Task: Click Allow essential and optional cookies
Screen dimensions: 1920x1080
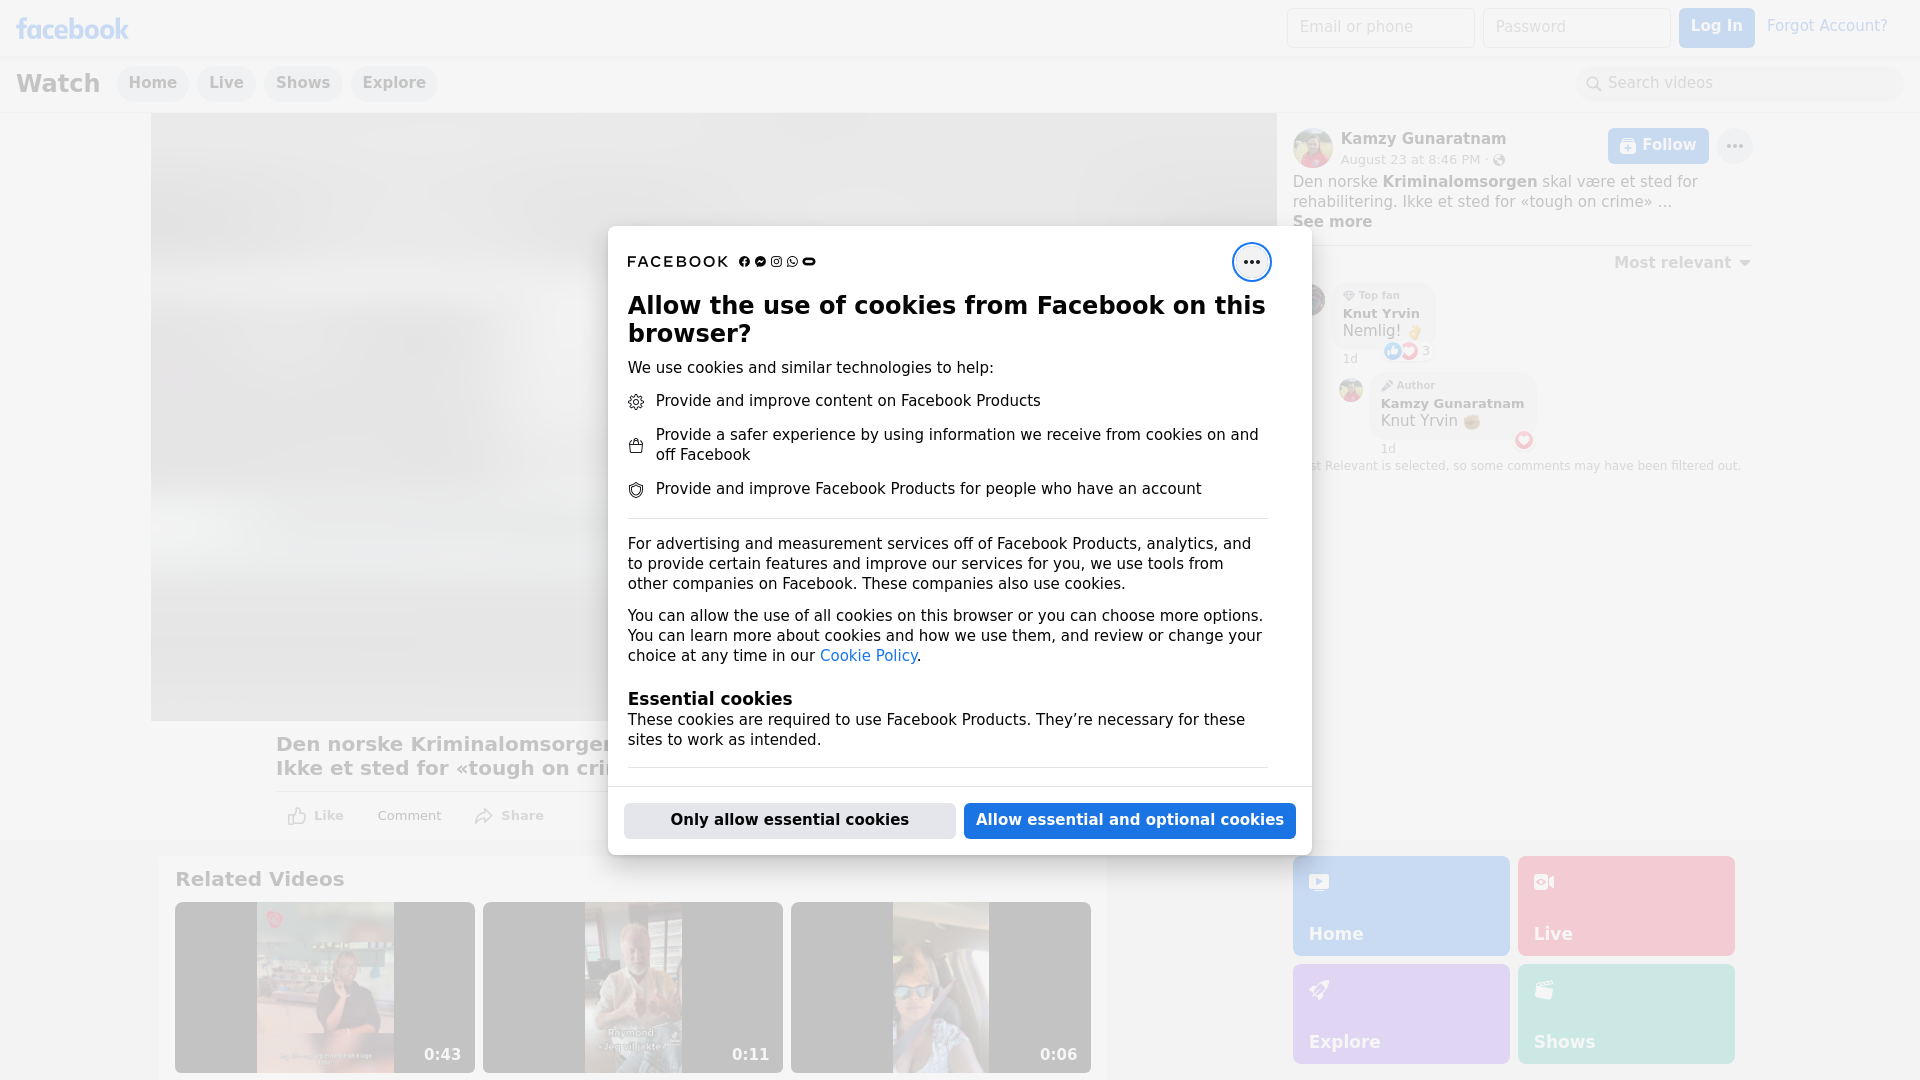Action: (1129, 821)
